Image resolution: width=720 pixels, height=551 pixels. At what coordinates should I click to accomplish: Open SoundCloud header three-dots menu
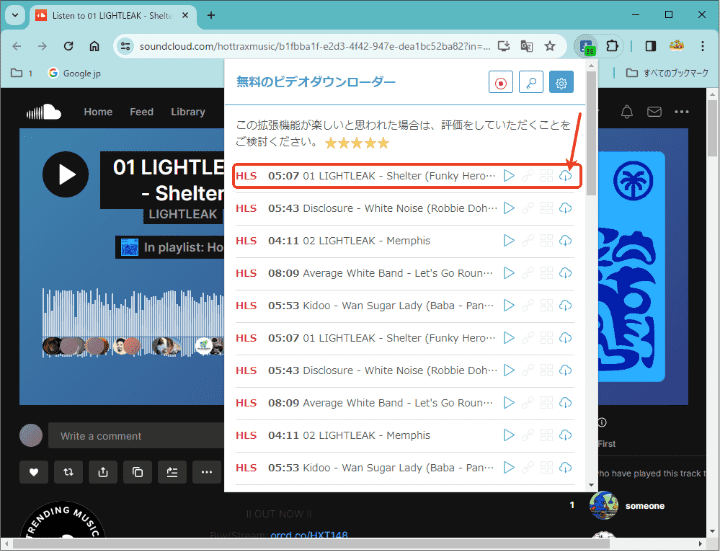click(681, 112)
